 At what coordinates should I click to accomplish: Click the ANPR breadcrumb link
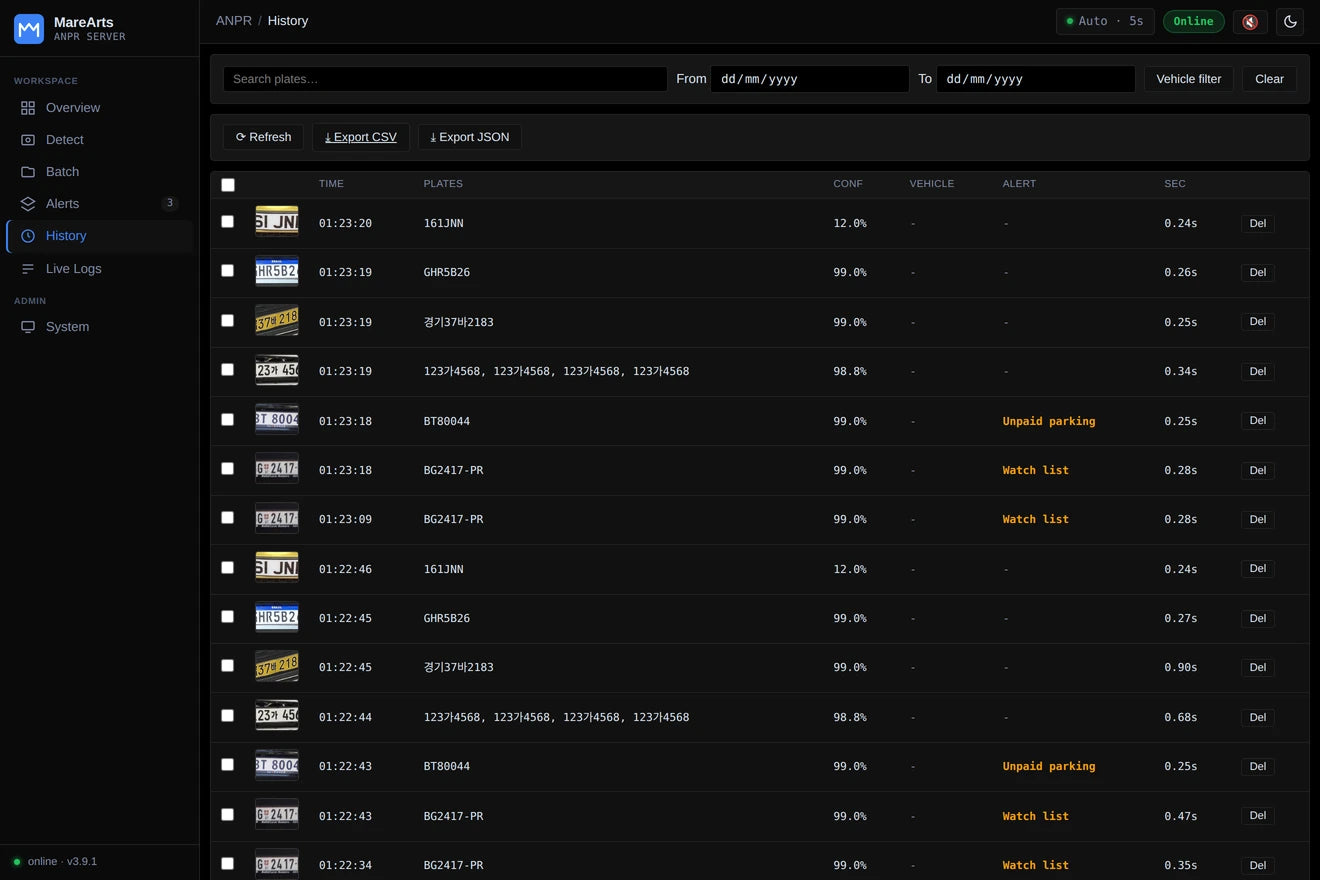[x=234, y=21]
